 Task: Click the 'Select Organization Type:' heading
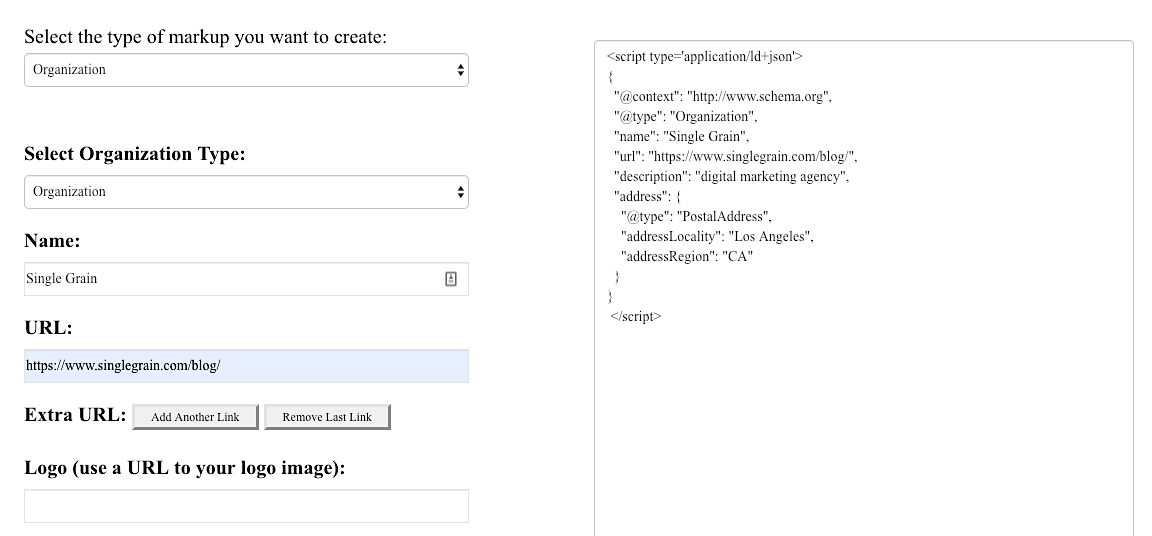tap(135, 154)
